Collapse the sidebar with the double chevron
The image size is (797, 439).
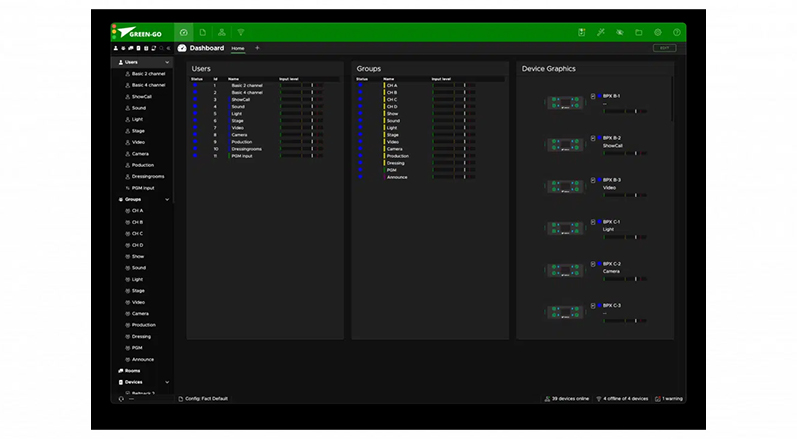(x=169, y=48)
